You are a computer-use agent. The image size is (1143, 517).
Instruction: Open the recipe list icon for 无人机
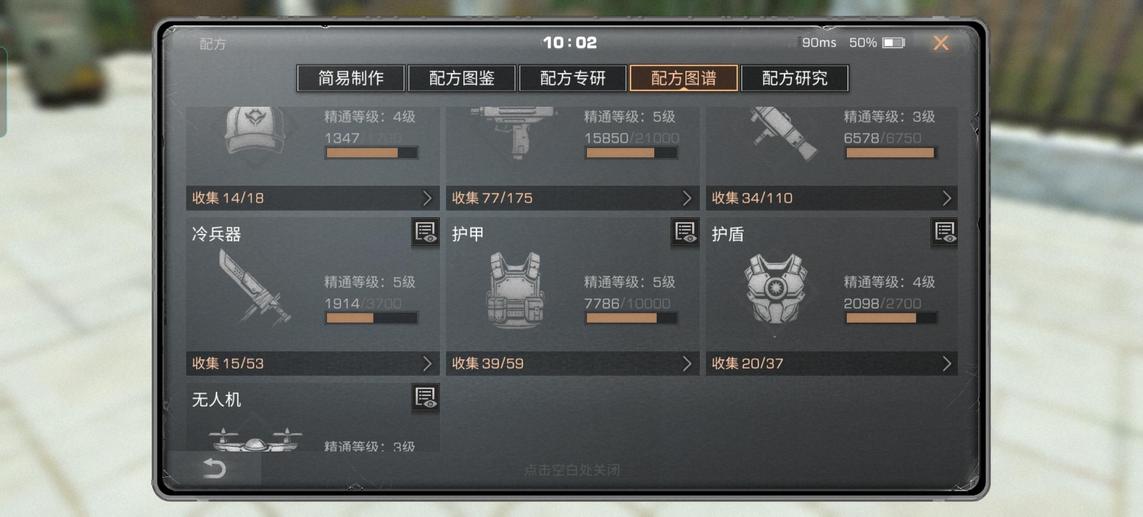pyautogui.click(x=425, y=398)
